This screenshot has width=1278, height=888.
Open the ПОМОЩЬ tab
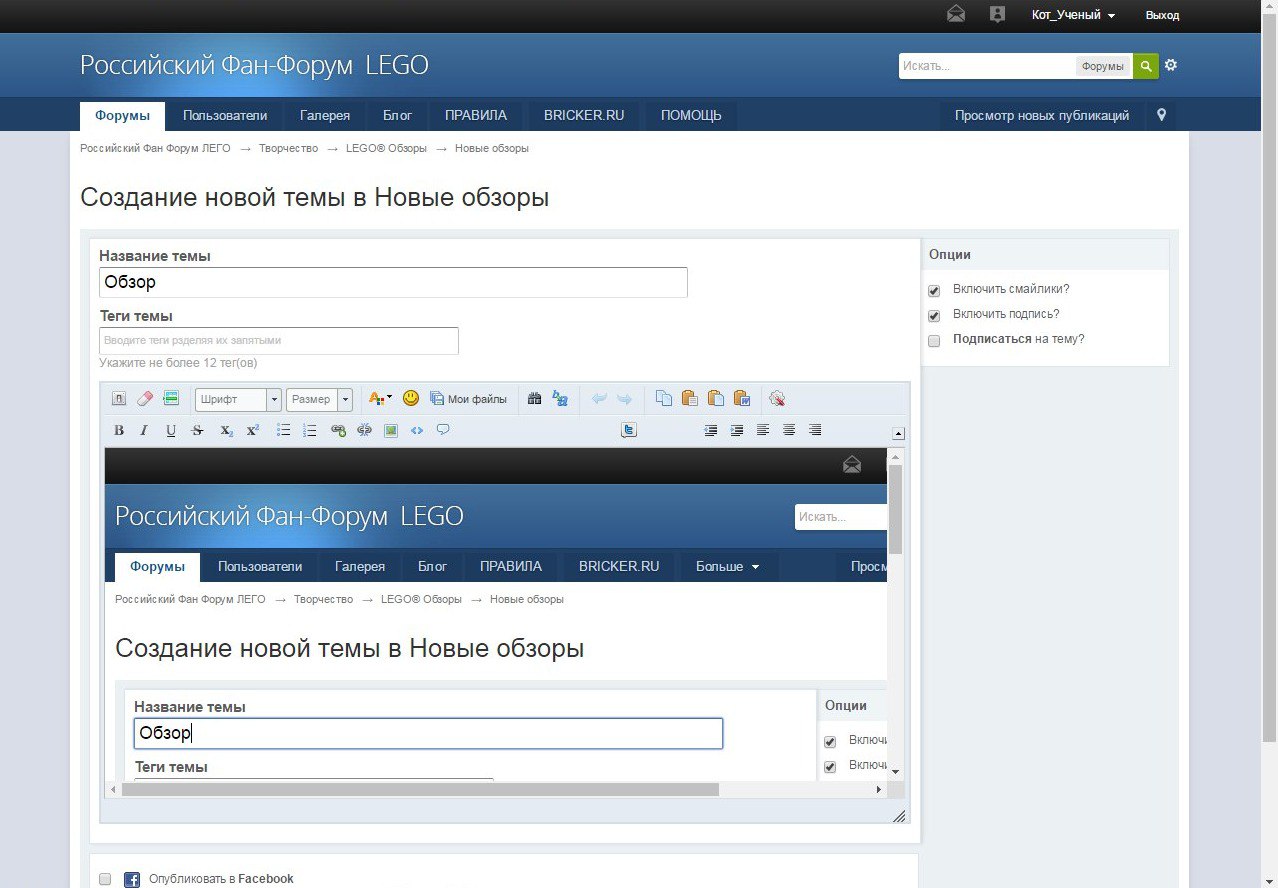(x=691, y=115)
